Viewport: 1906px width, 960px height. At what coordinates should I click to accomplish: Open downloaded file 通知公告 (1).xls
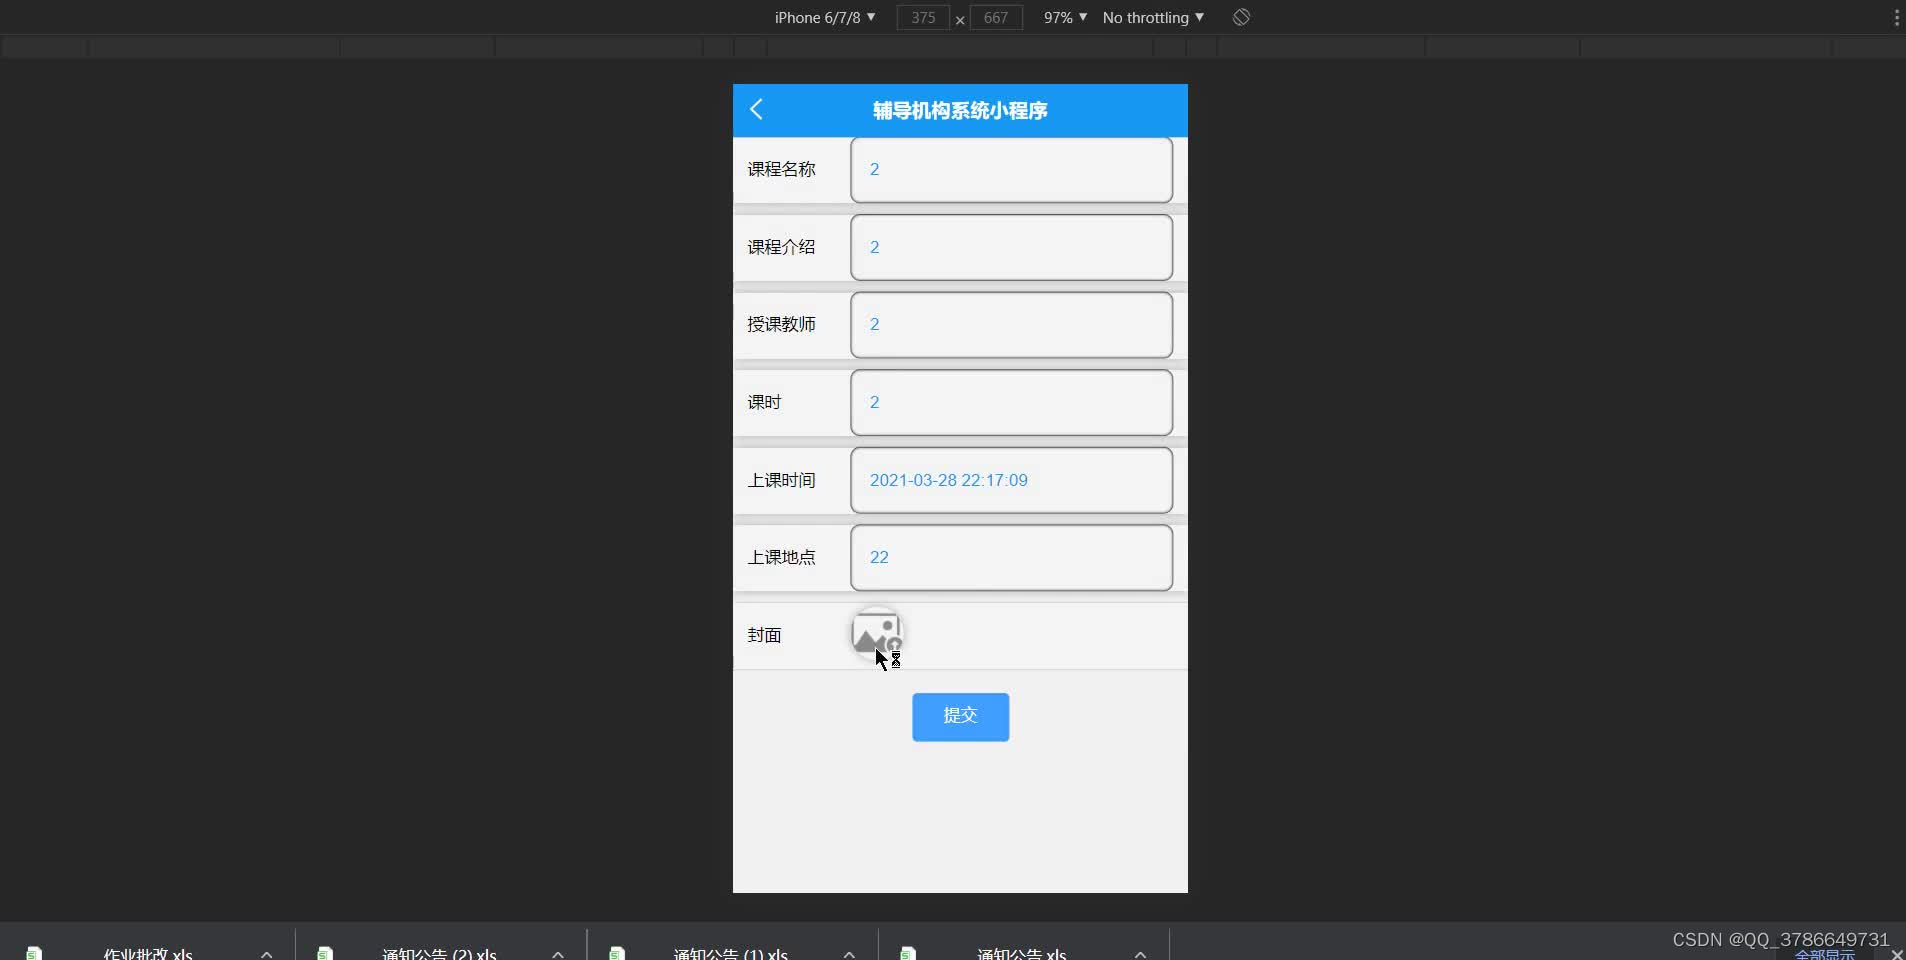point(730,954)
